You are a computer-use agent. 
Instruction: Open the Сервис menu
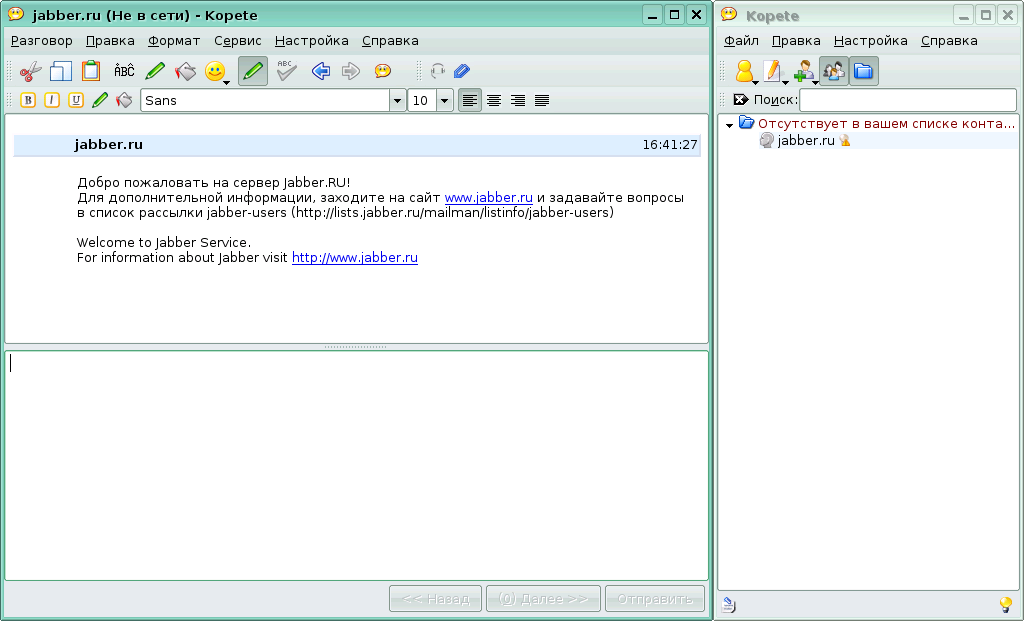click(236, 41)
